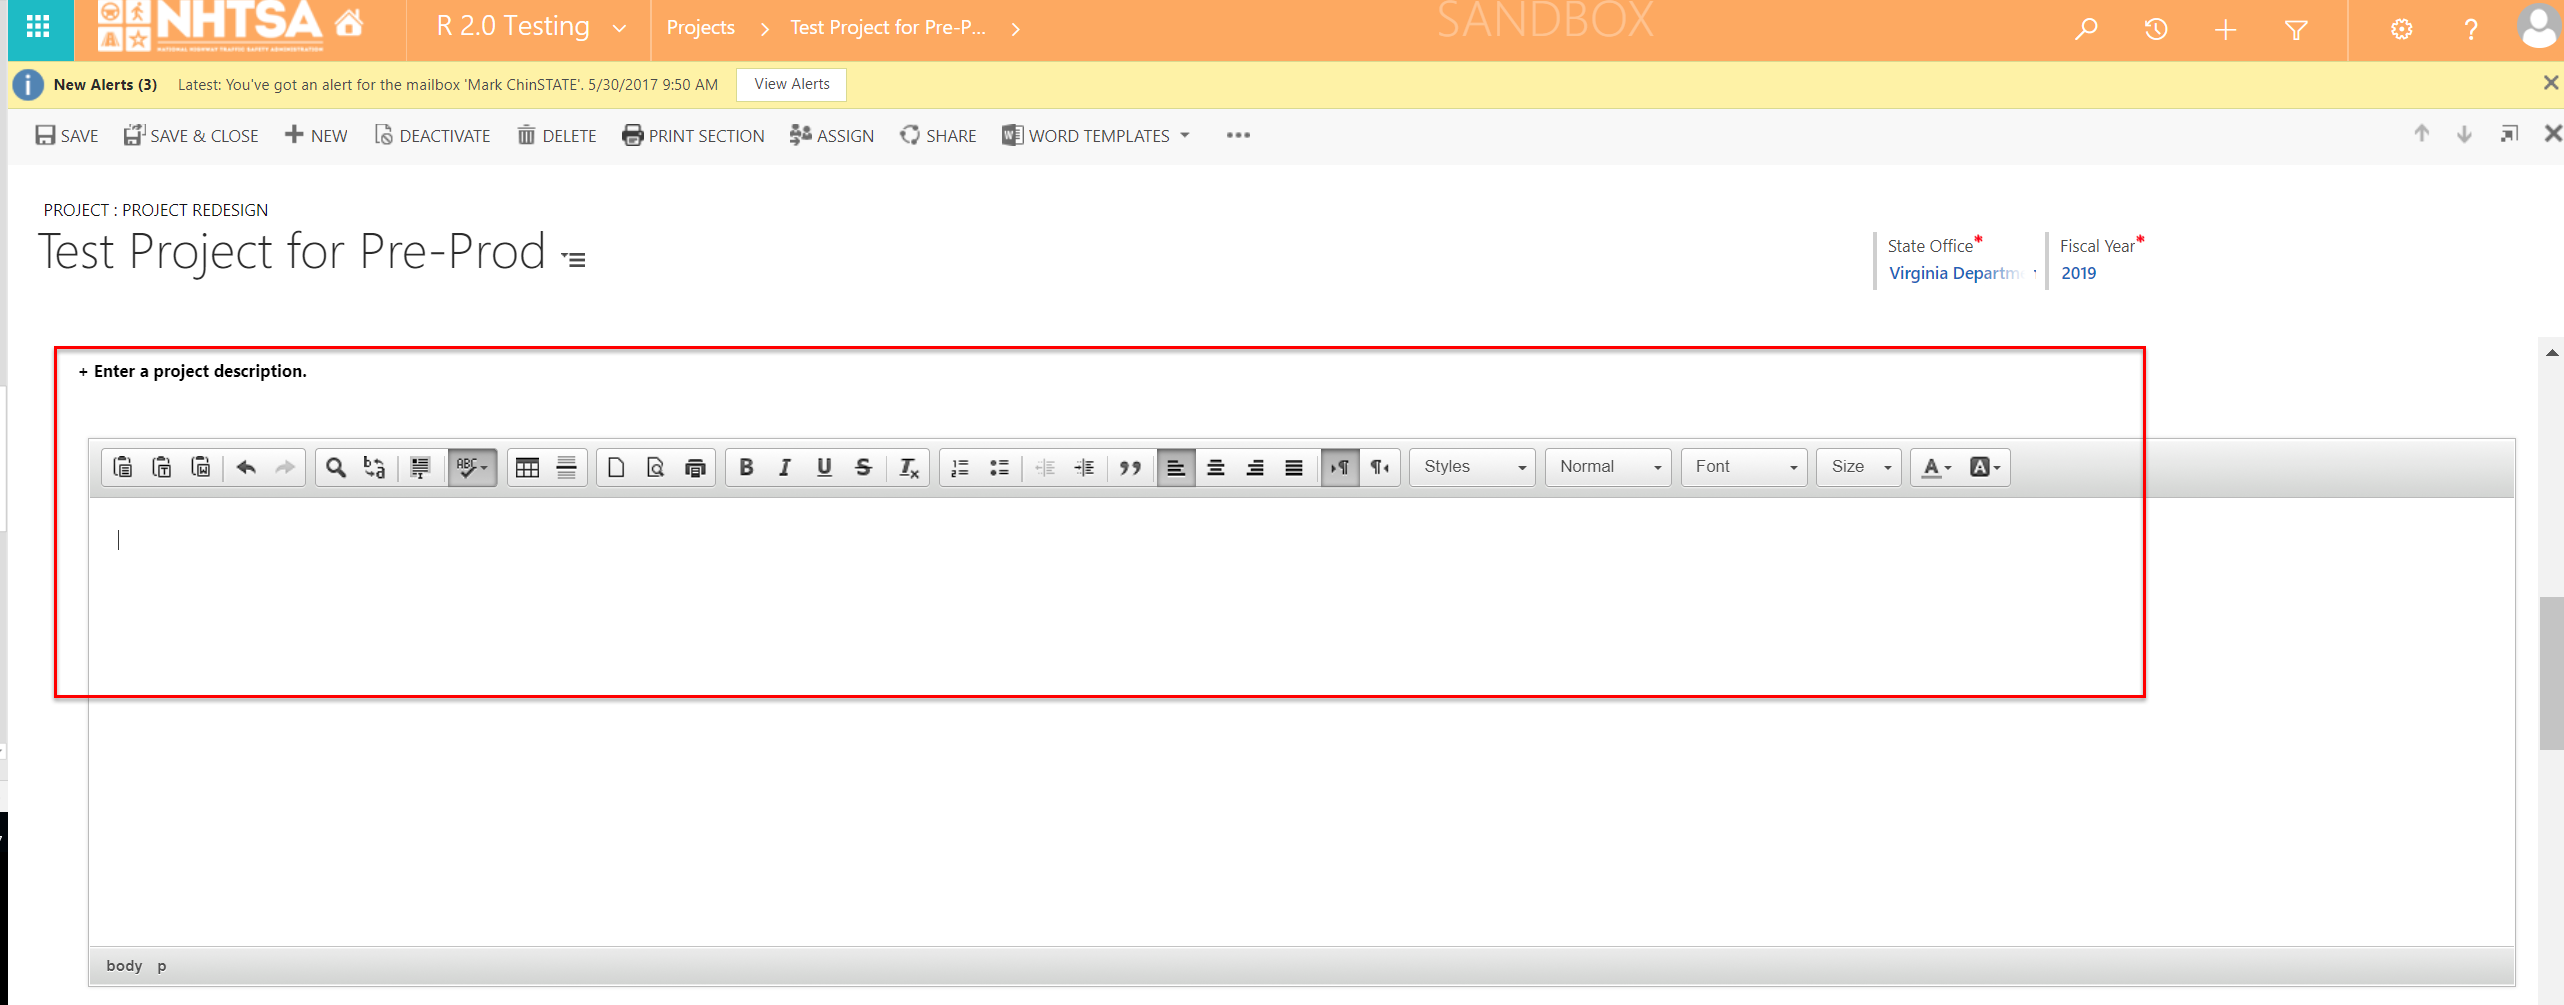Image resolution: width=2564 pixels, height=1005 pixels.
Task: Preview the document
Action: point(656,467)
